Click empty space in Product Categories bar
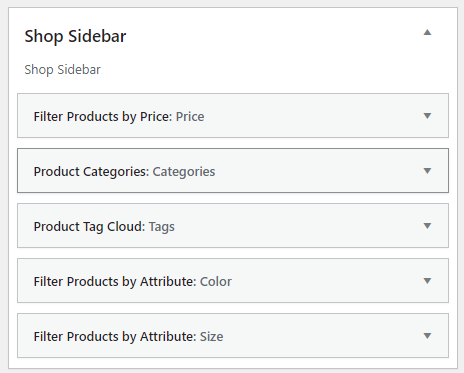The image size is (464, 373). pos(317,171)
